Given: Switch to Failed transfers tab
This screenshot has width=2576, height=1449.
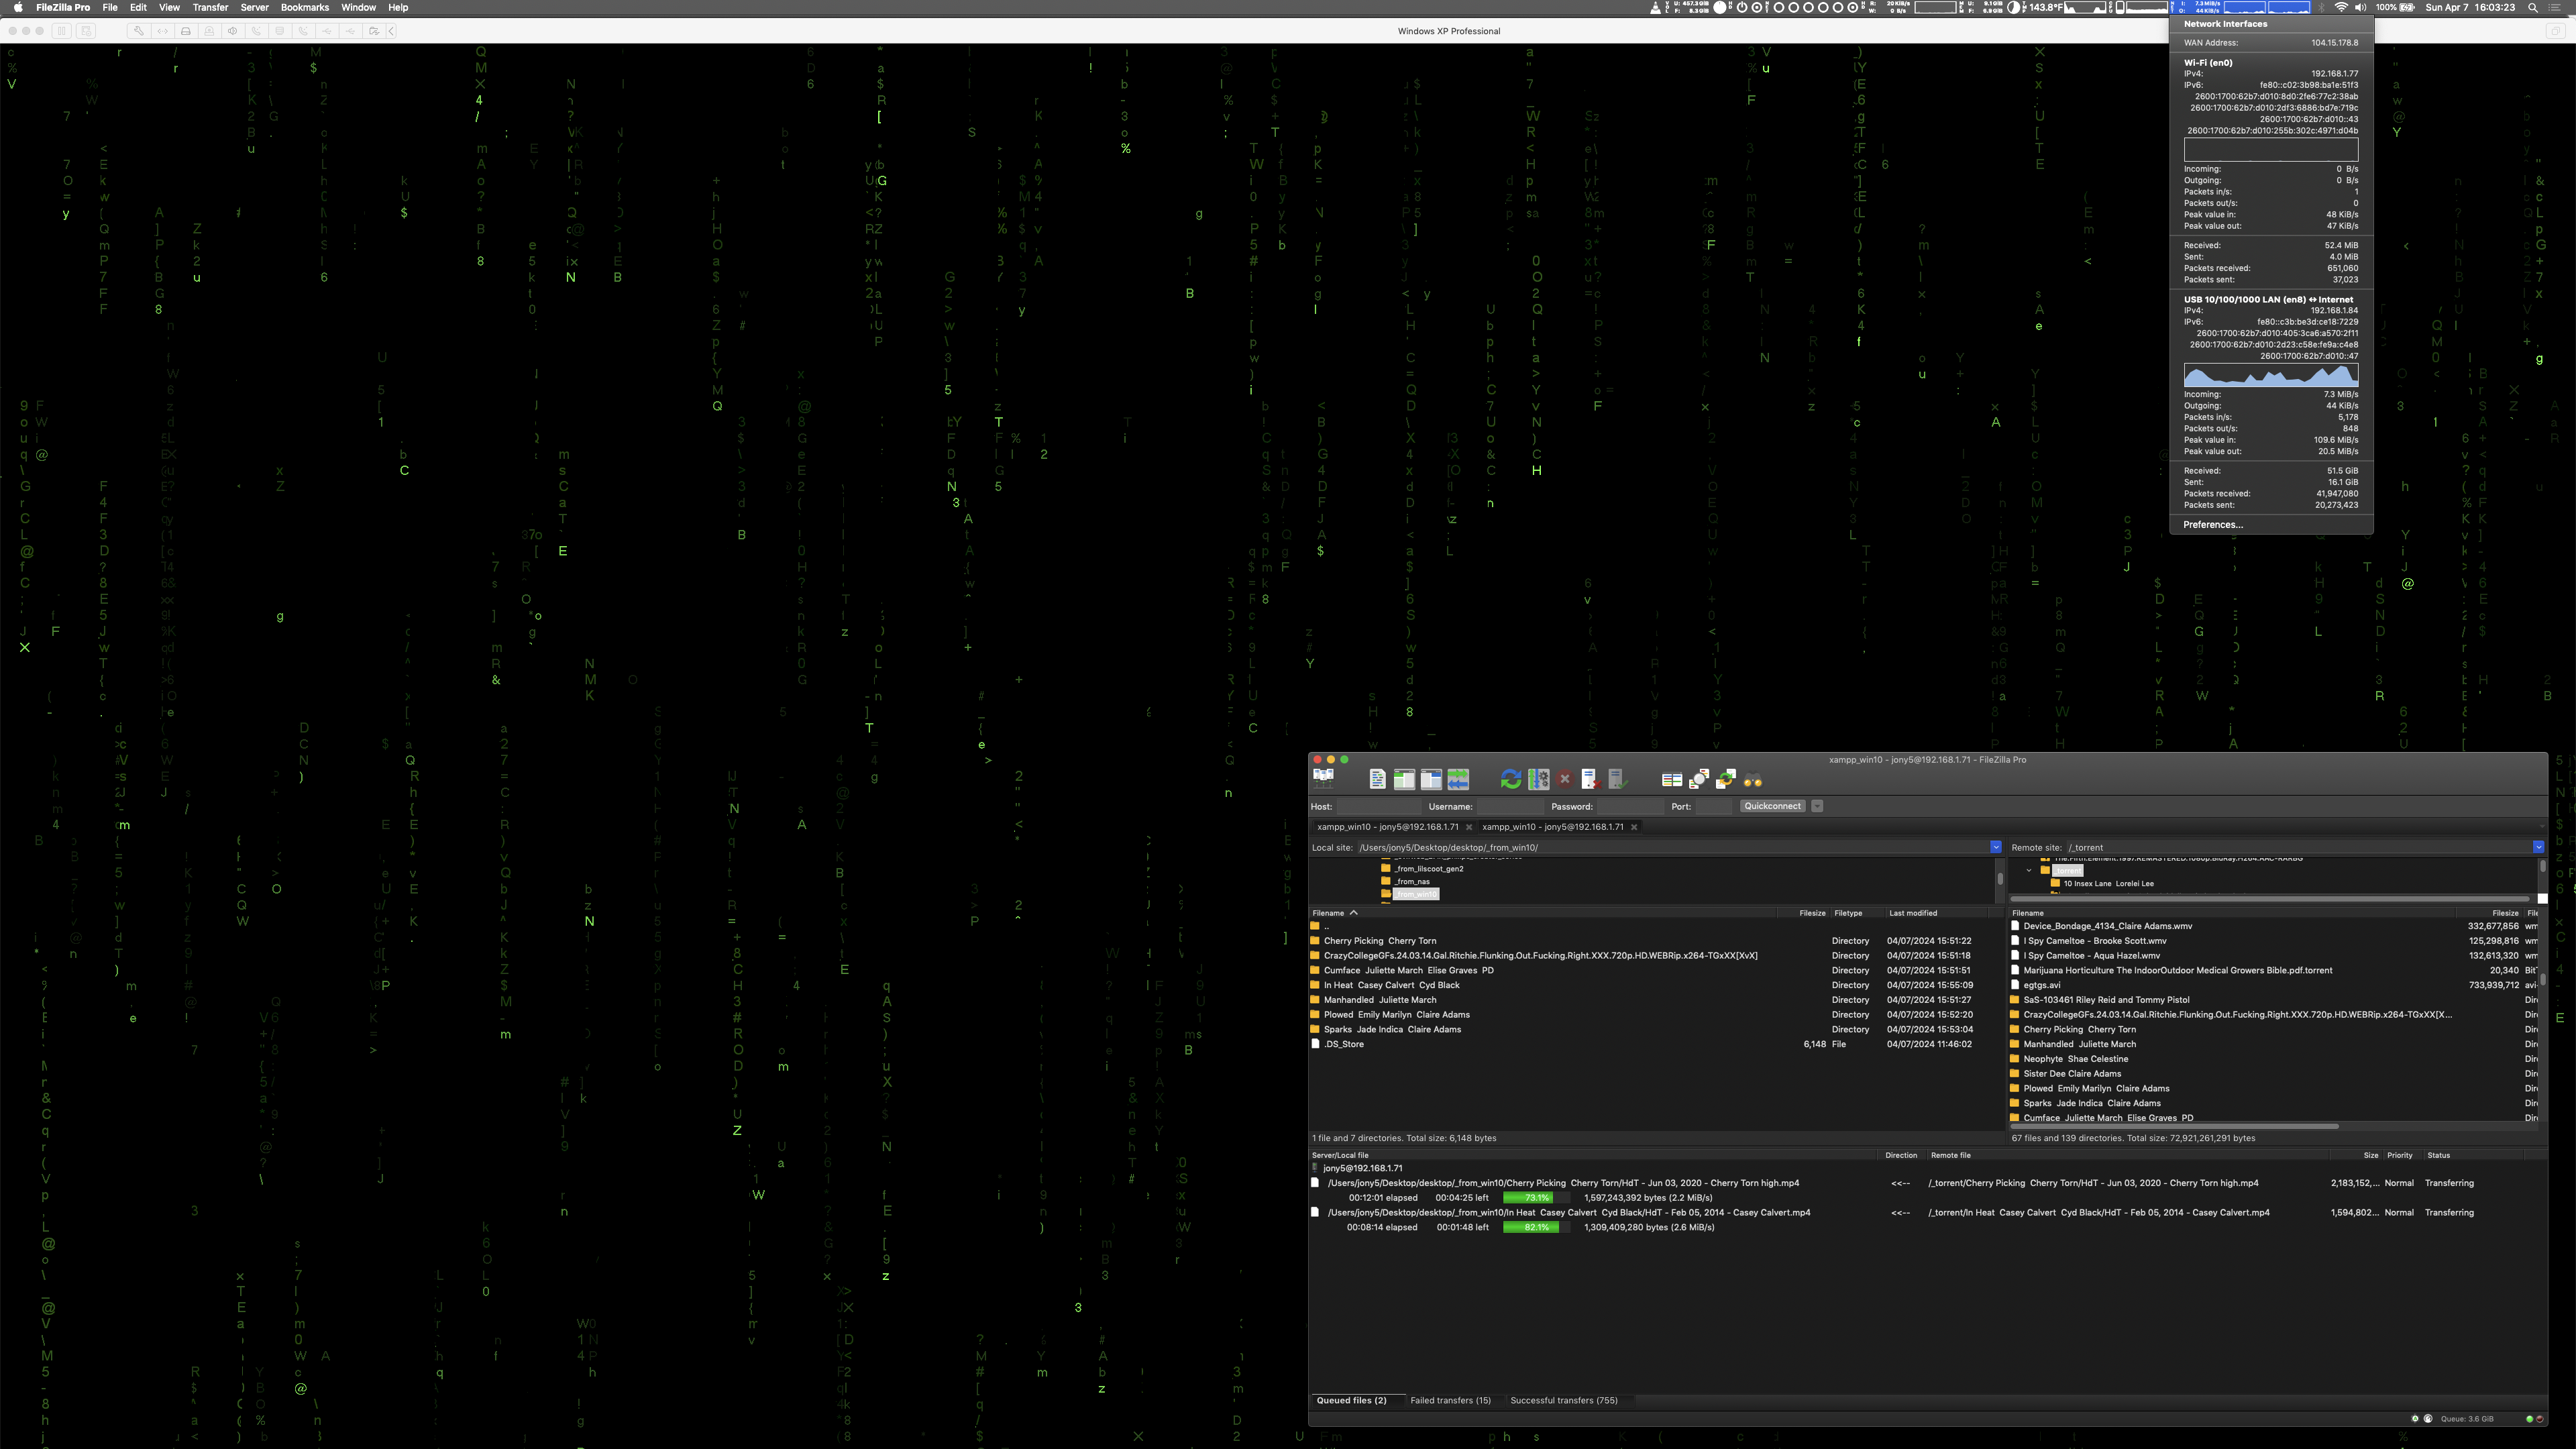Looking at the screenshot, I should (x=1450, y=1400).
